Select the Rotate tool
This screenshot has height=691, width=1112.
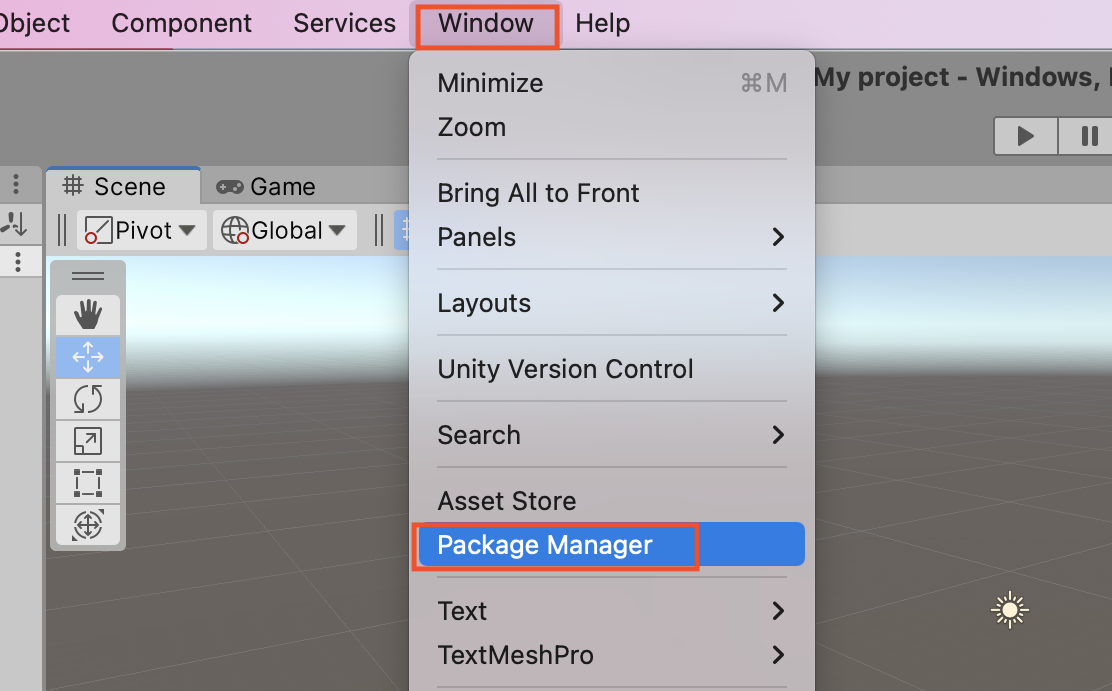(x=87, y=399)
